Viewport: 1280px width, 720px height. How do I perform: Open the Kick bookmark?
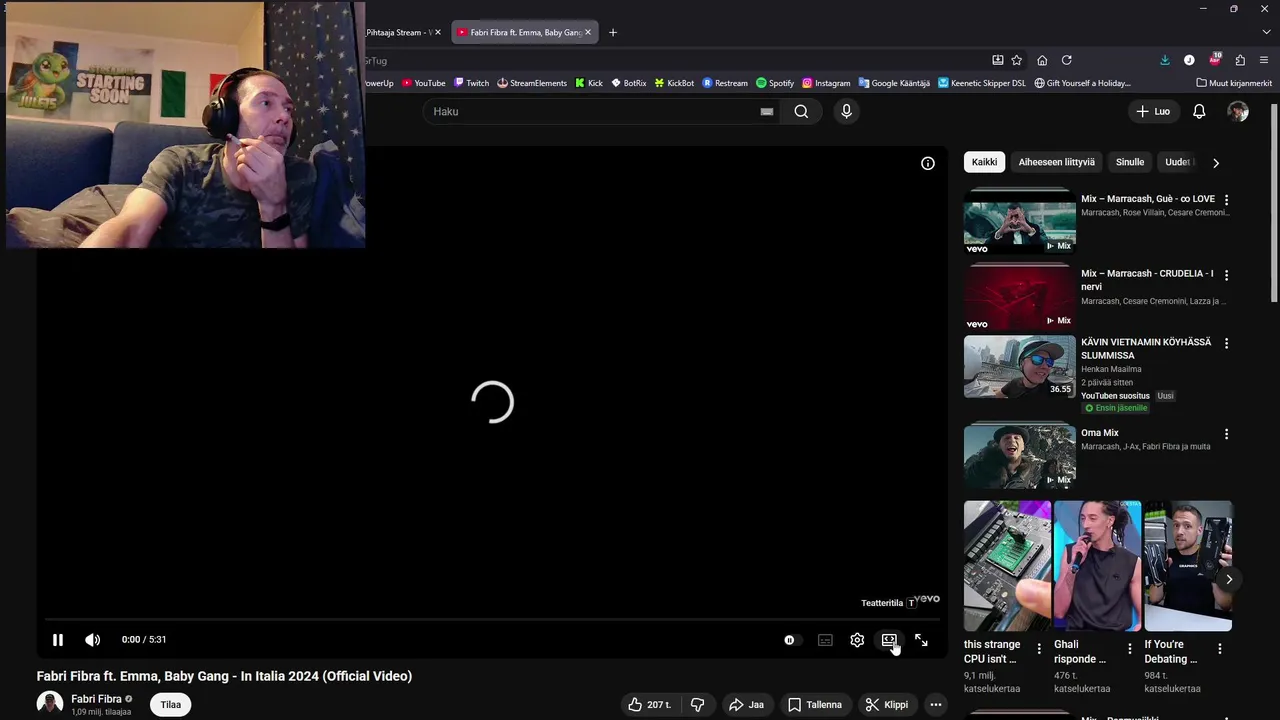click(589, 83)
